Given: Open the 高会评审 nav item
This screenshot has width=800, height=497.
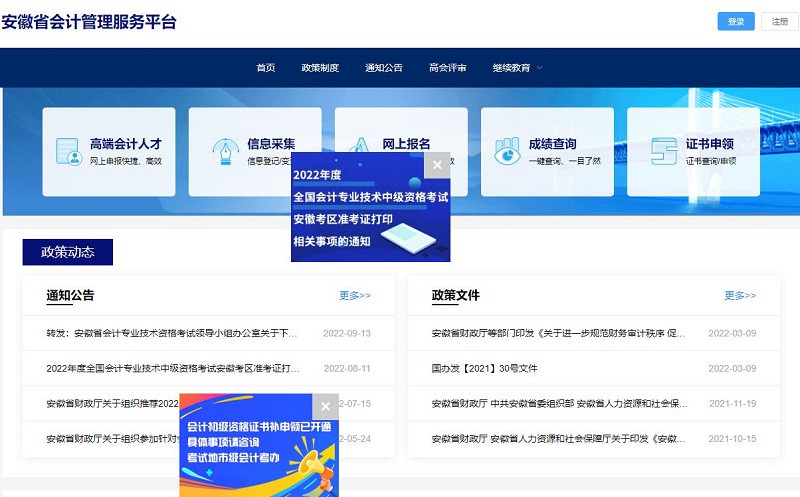Looking at the screenshot, I should 447,68.
